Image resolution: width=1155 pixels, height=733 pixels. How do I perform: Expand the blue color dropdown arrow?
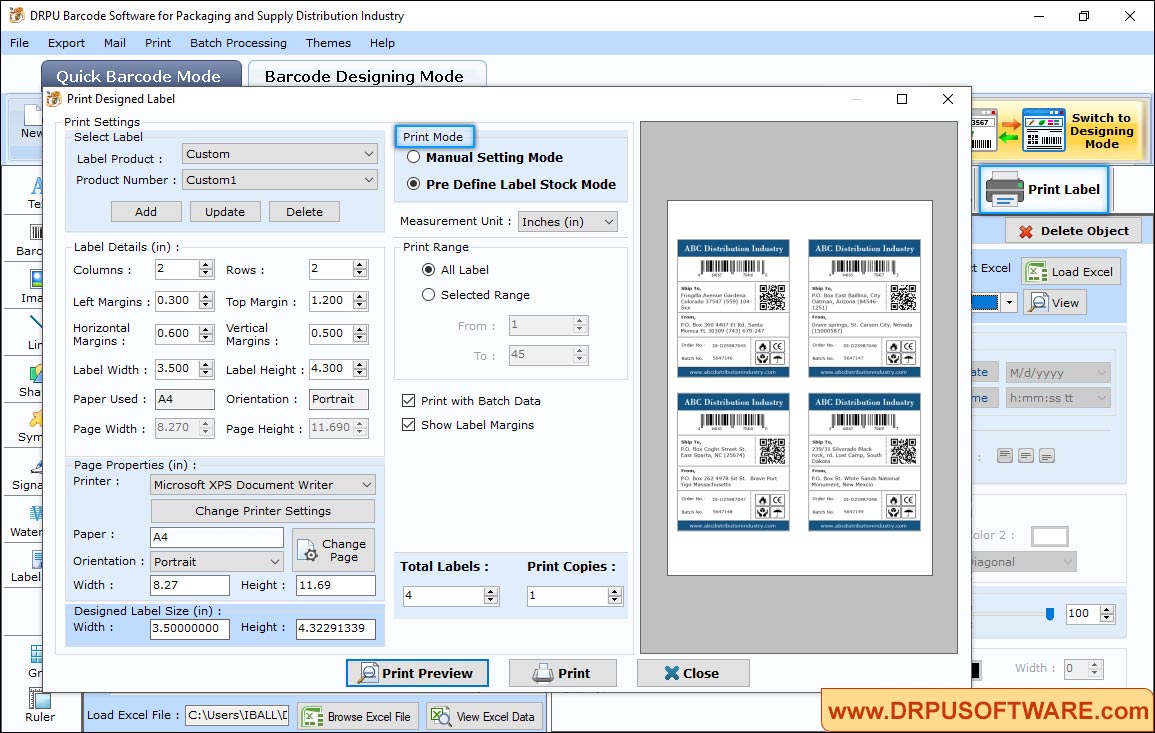1009,303
